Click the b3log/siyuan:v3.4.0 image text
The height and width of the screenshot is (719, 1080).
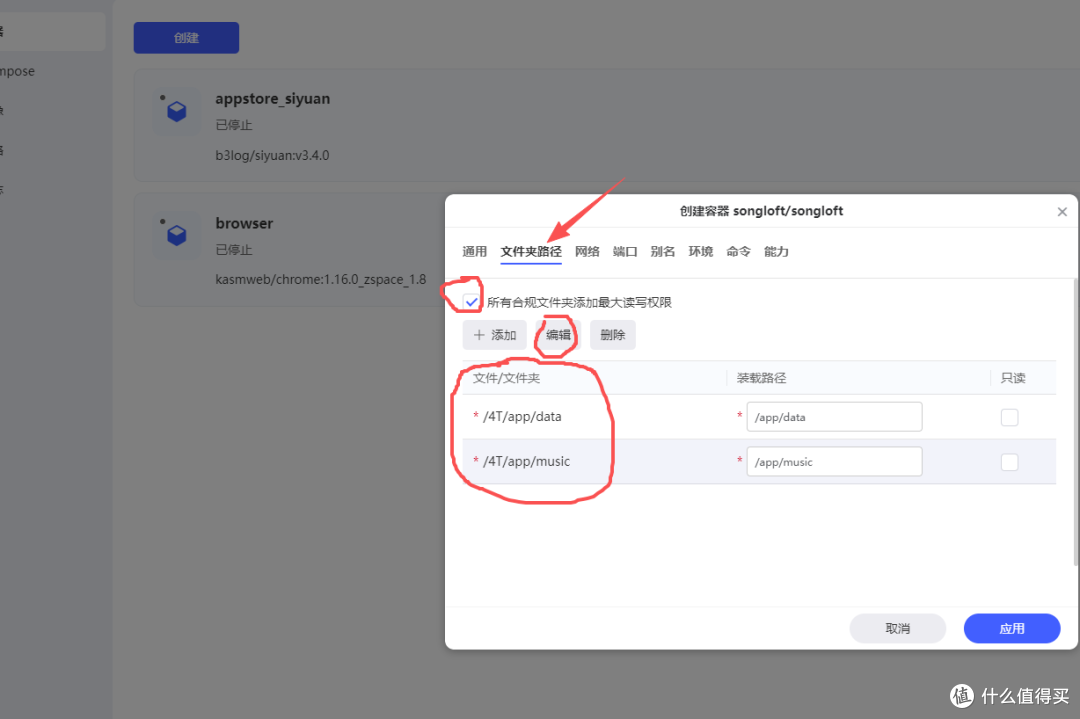(x=272, y=156)
